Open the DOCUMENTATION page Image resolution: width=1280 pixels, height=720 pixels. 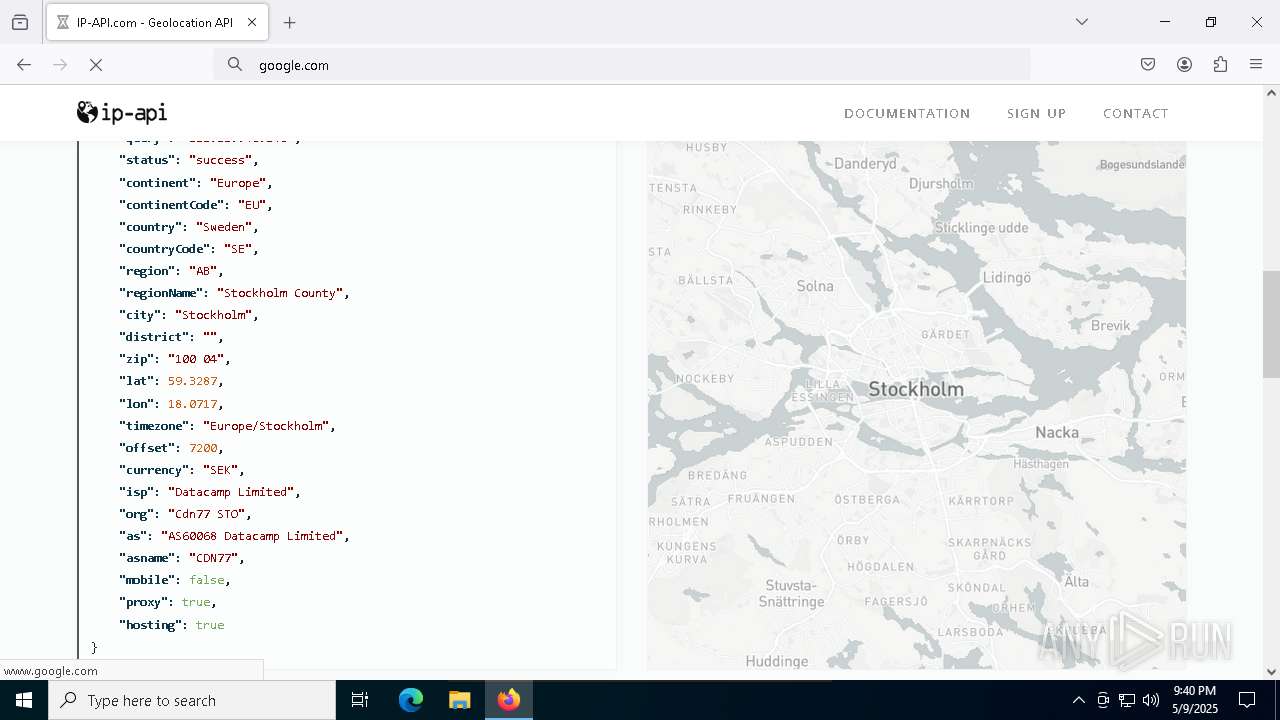[907, 114]
